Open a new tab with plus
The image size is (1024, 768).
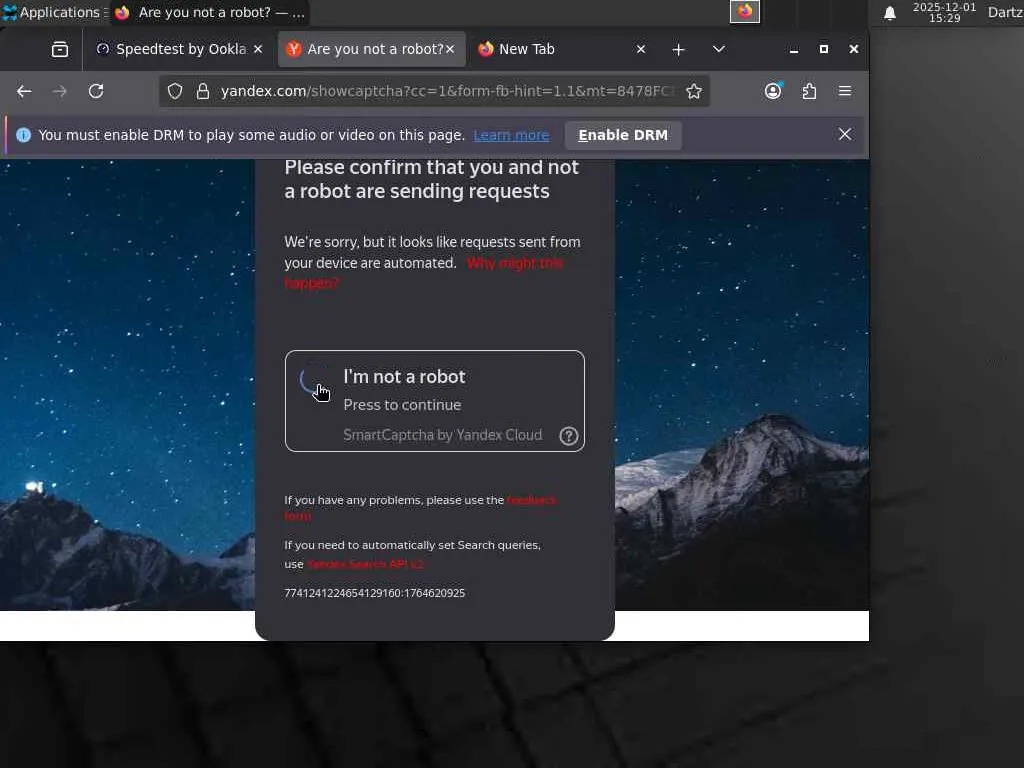[x=679, y=50]
